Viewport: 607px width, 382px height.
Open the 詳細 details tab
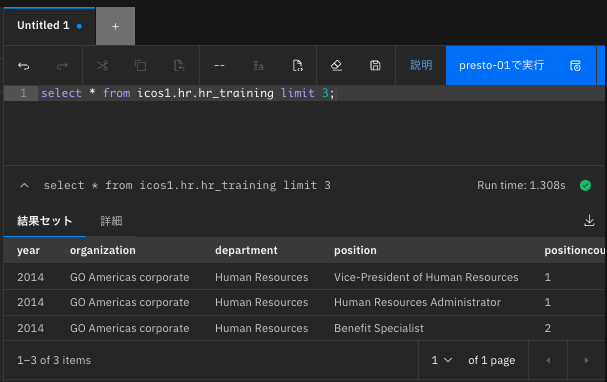(111, 221)
